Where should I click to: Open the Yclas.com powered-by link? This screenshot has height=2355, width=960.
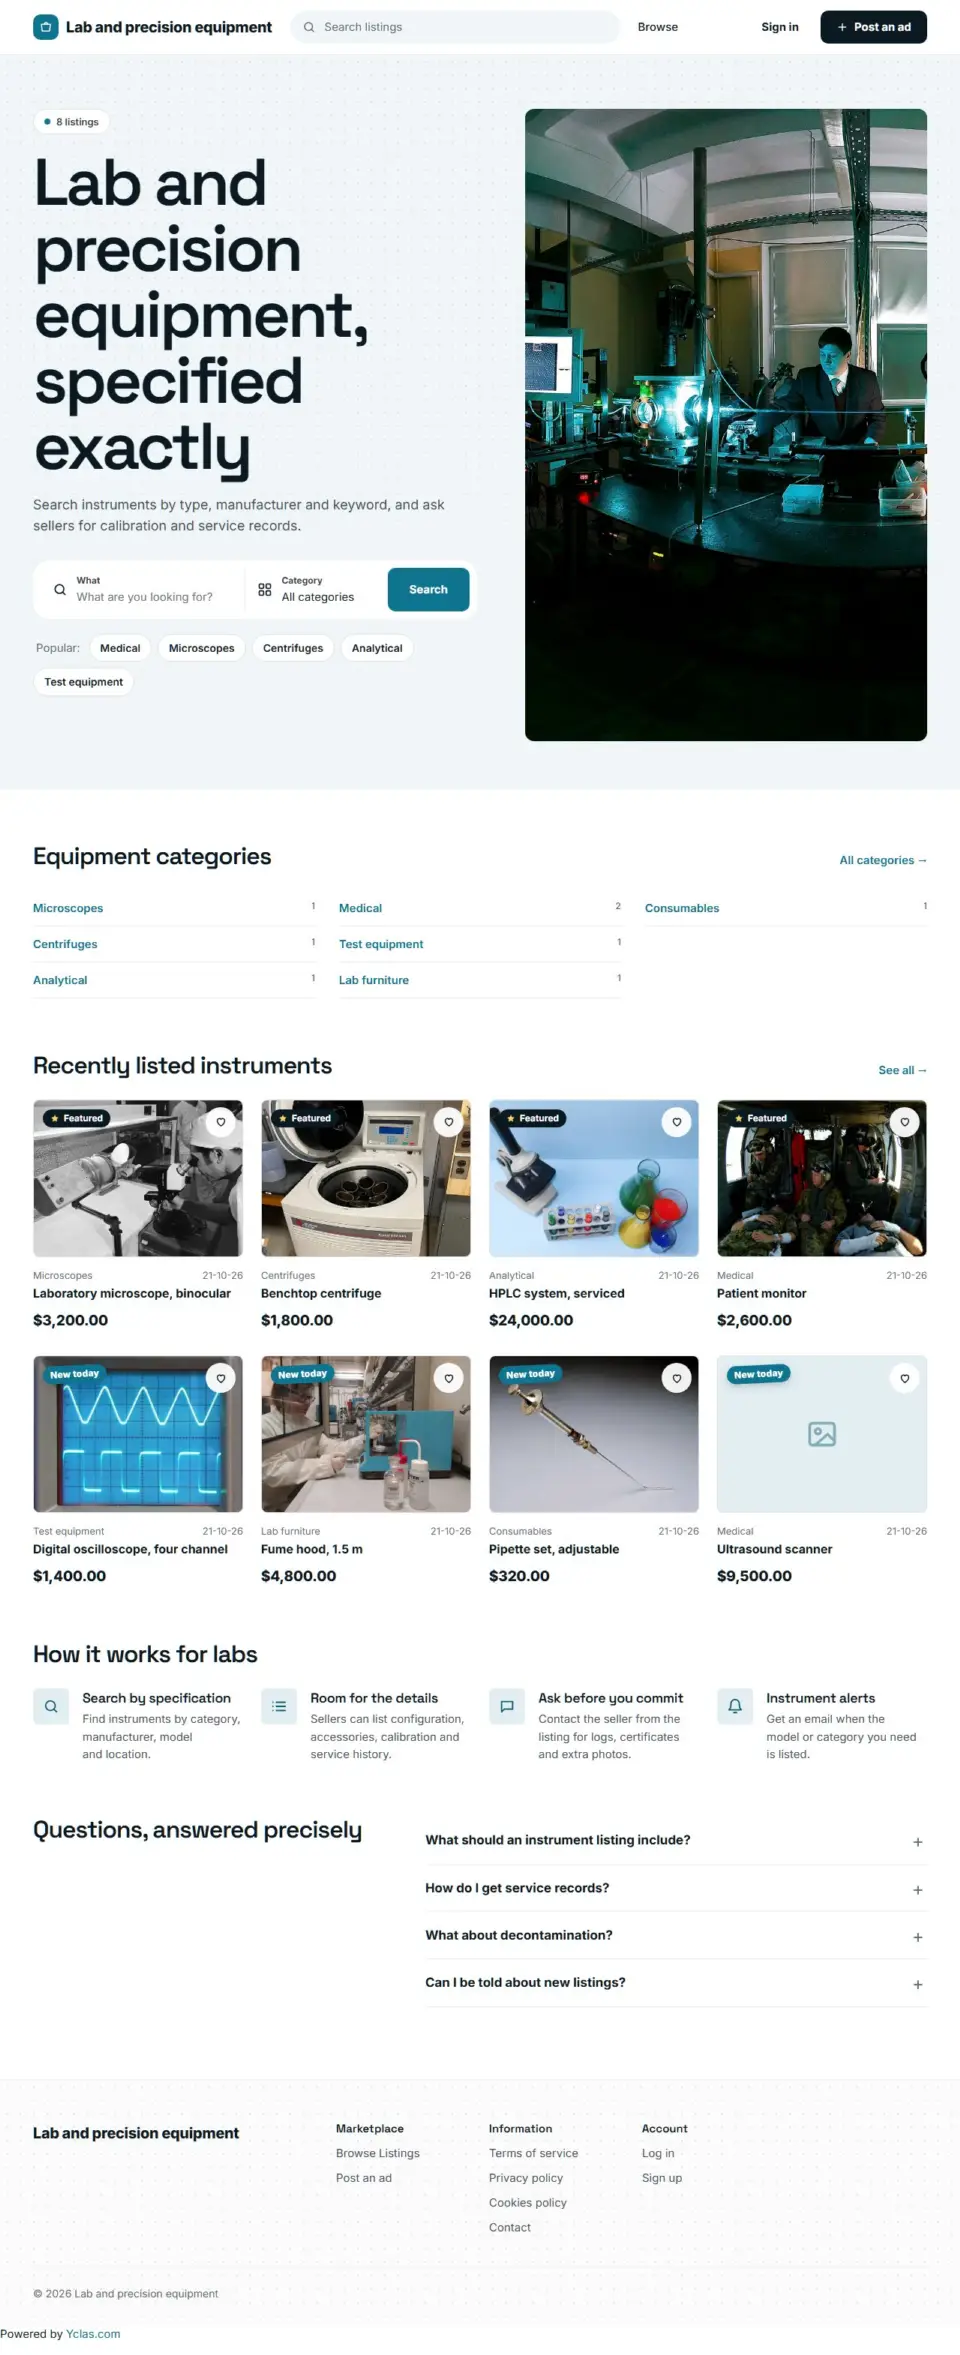coord(93,2334)
